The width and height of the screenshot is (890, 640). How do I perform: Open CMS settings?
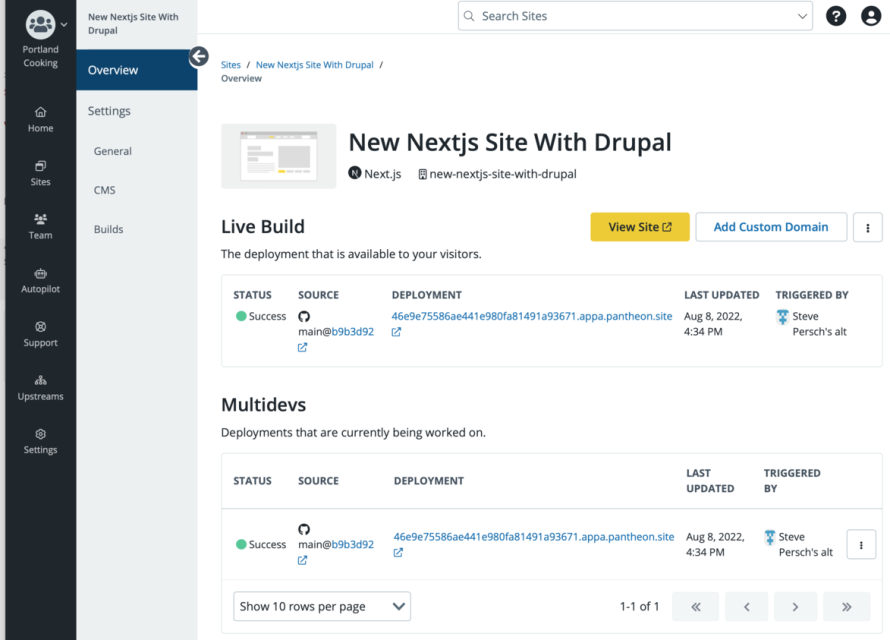tap(104, 190)
